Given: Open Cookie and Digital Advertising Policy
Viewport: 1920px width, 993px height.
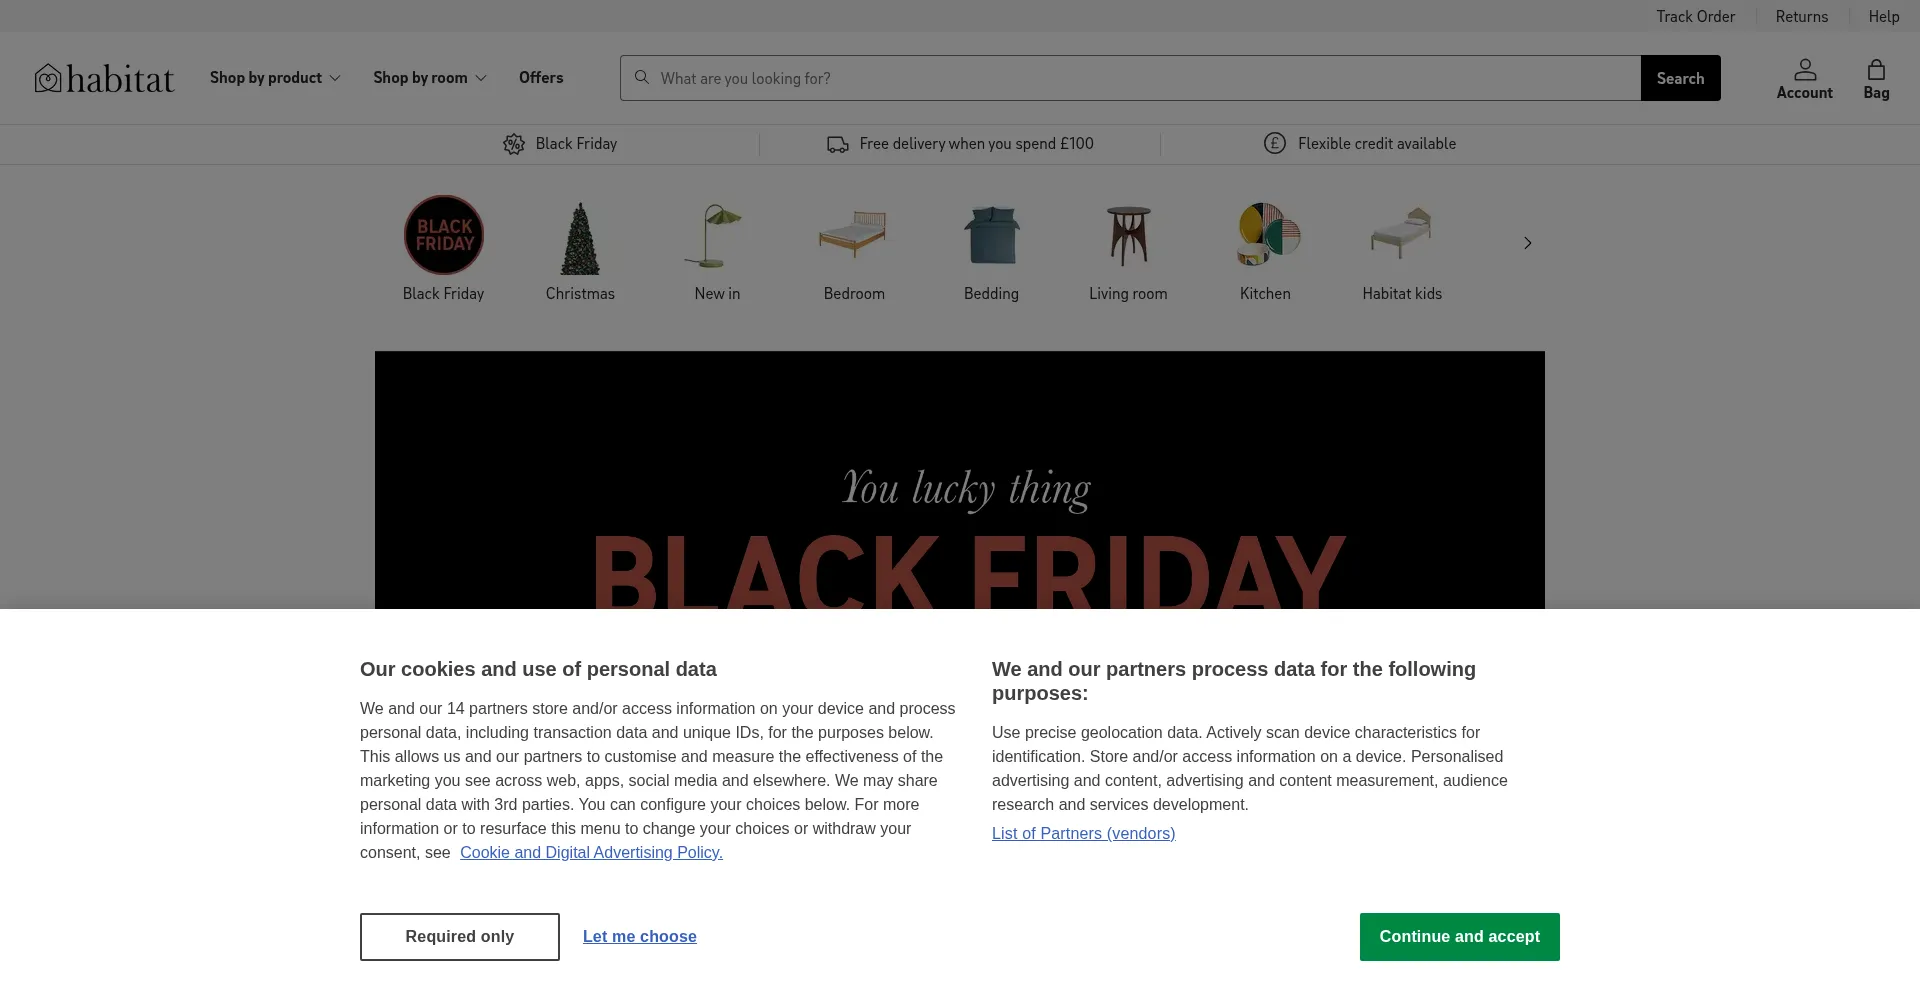Looking at the screenshot, I should (x=591, y=853).
